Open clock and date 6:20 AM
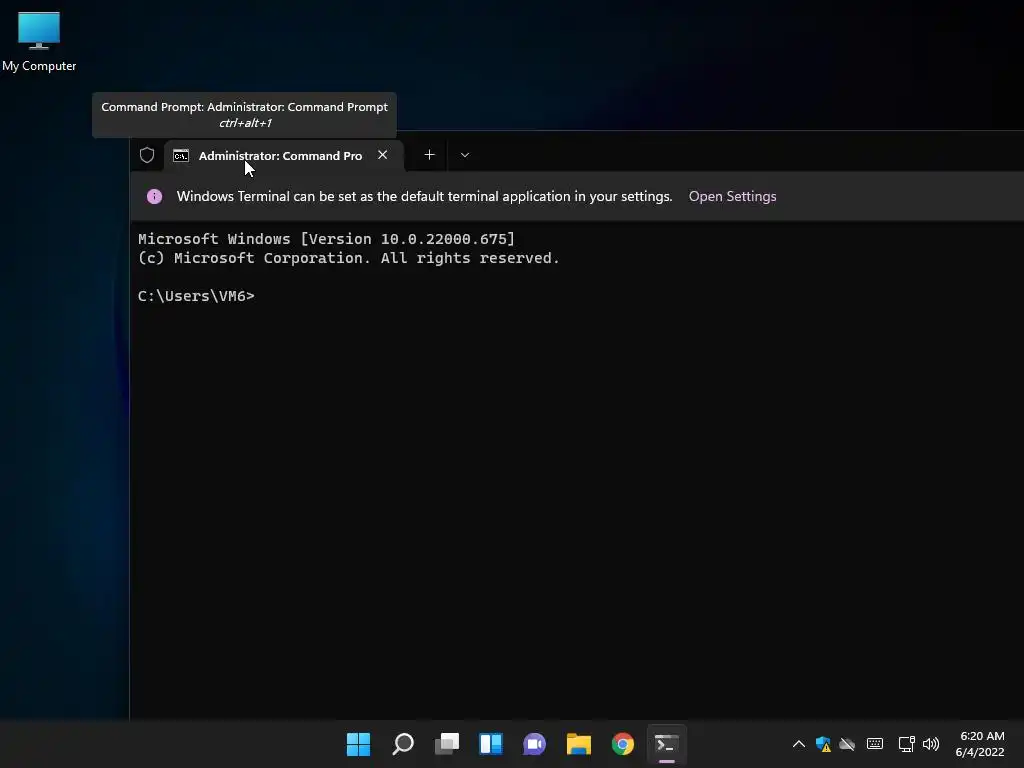The width and height of the screenshot is (1024, 768). (980, 744)
